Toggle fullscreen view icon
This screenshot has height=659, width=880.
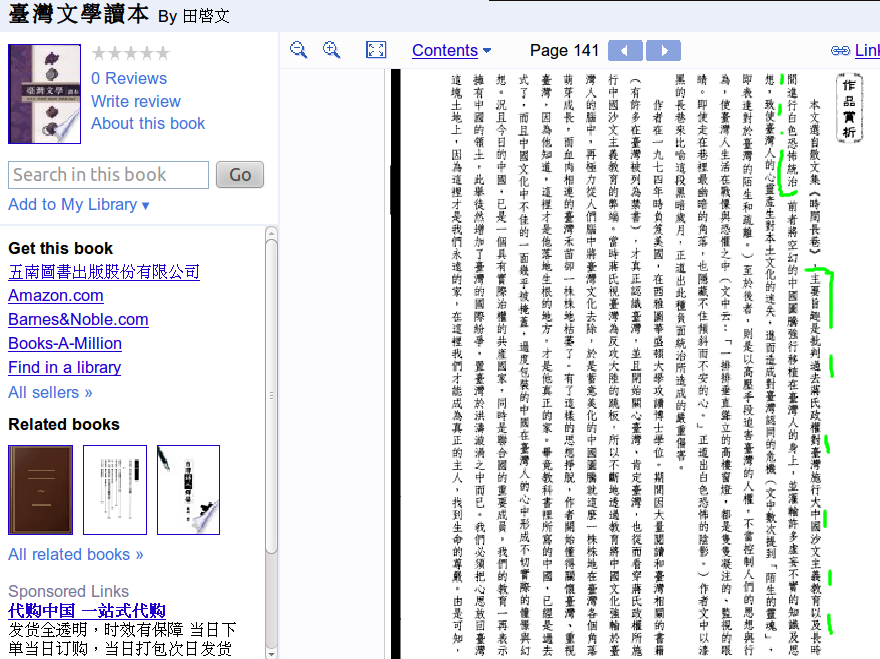tap(376, 50)
